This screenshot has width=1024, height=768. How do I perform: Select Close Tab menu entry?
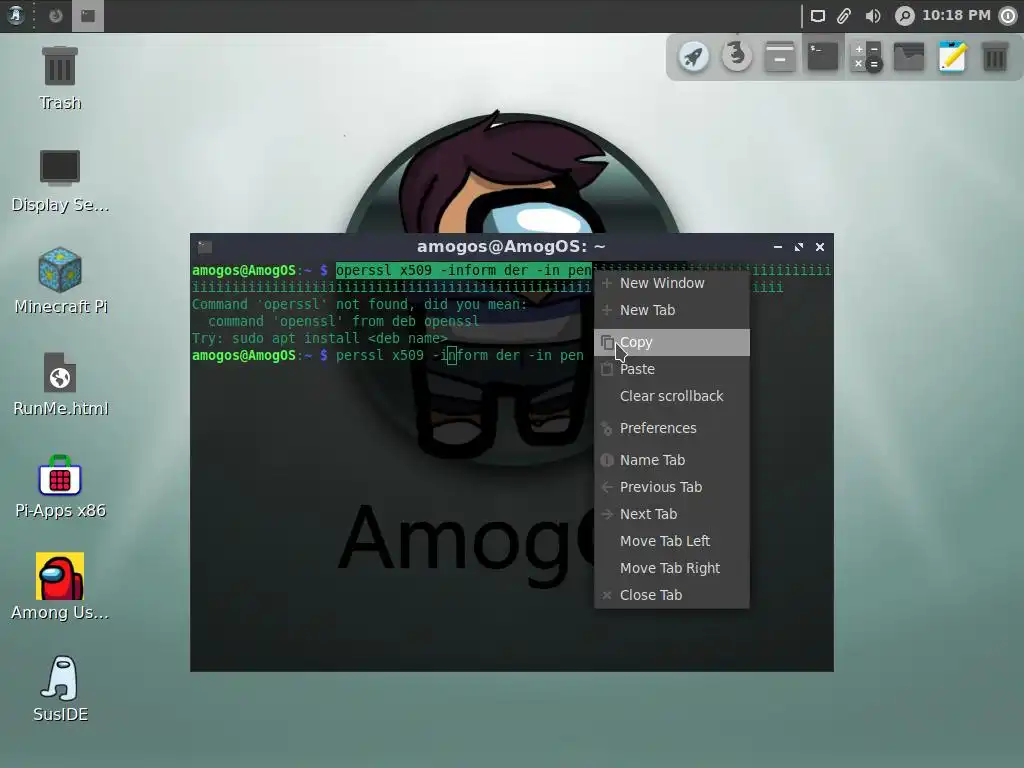[x=672, y=595]
